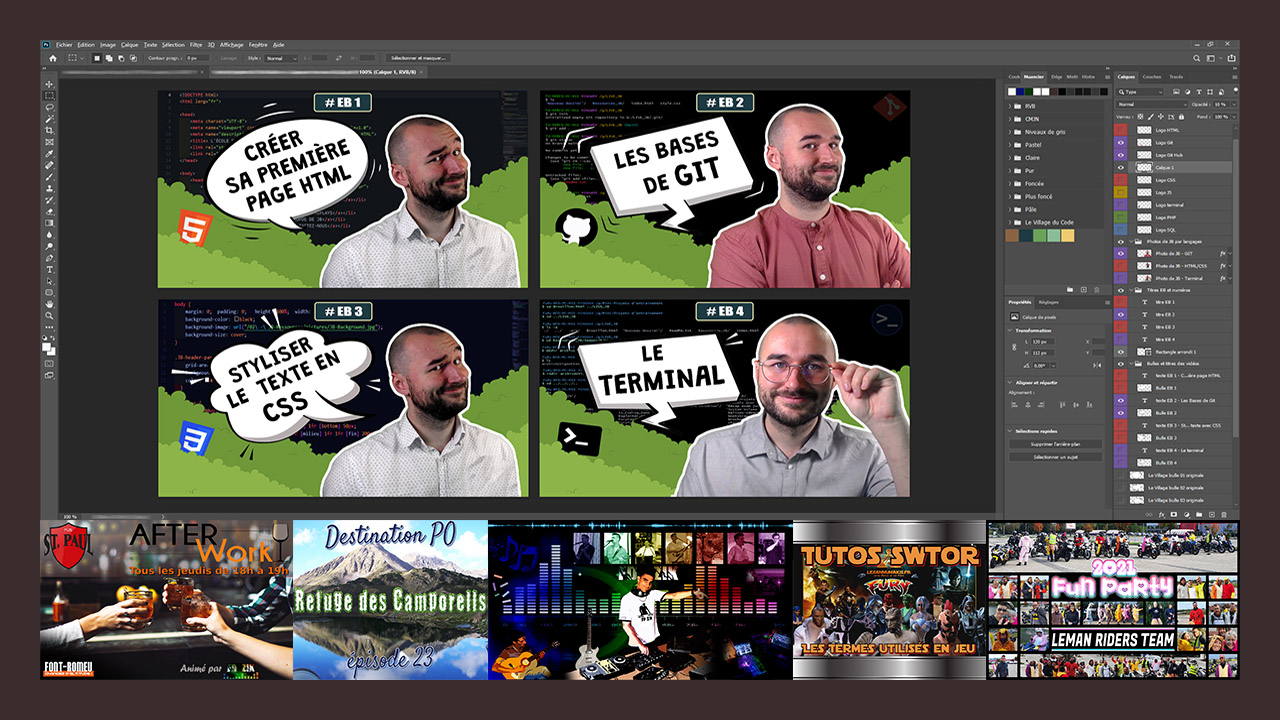Select the Hand tool
Image resolution: width=1280 pixels, height=720 pixels.
49,304
